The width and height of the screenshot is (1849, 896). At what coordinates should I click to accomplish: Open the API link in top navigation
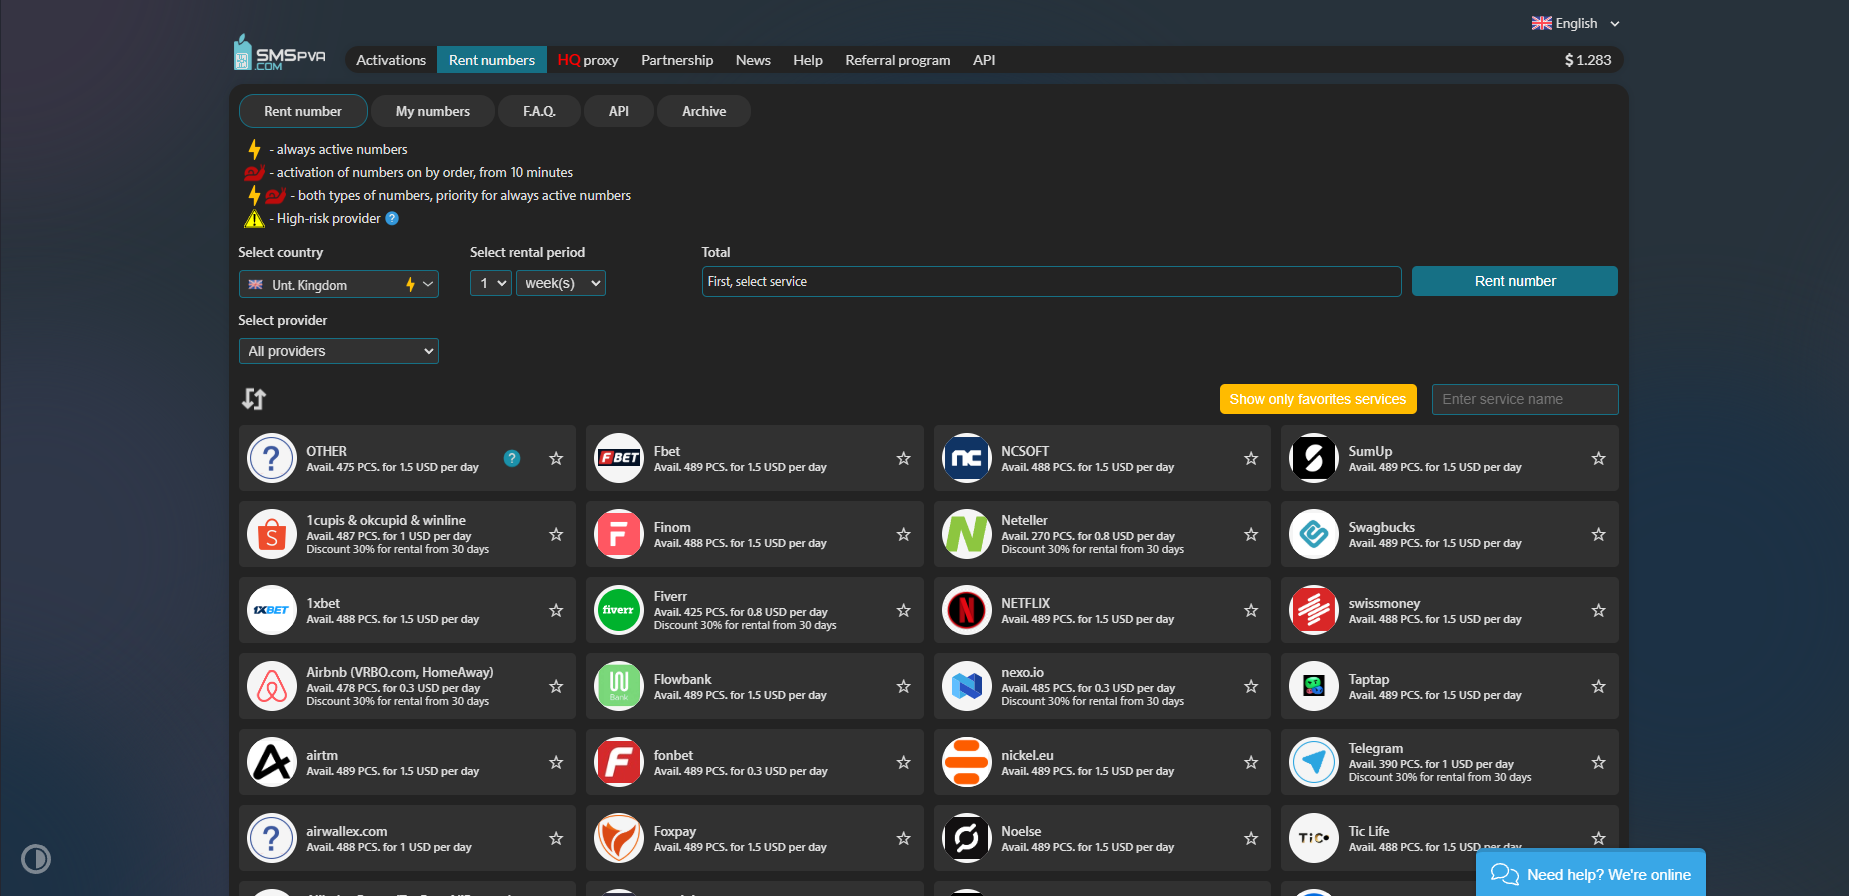coord(984,60)
